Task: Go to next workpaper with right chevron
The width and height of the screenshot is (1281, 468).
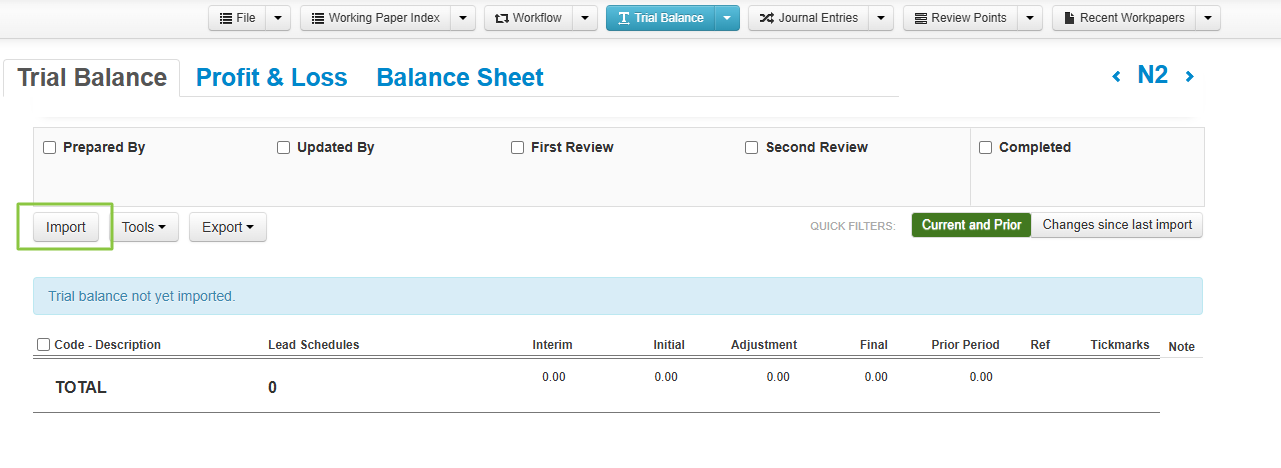Action: 1189,77
